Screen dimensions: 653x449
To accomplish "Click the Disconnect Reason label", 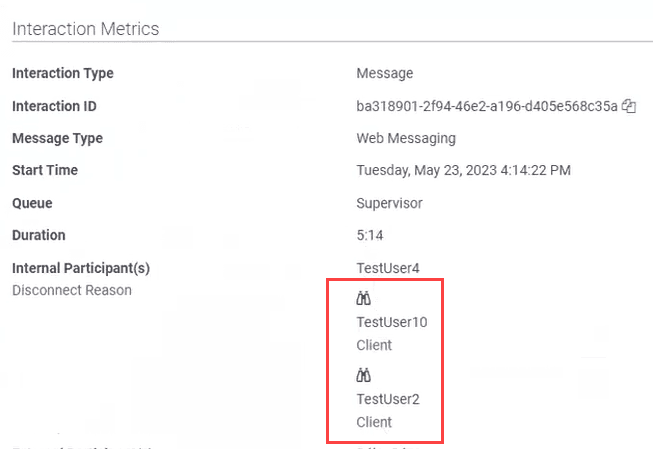I will [x=71, y=290].
